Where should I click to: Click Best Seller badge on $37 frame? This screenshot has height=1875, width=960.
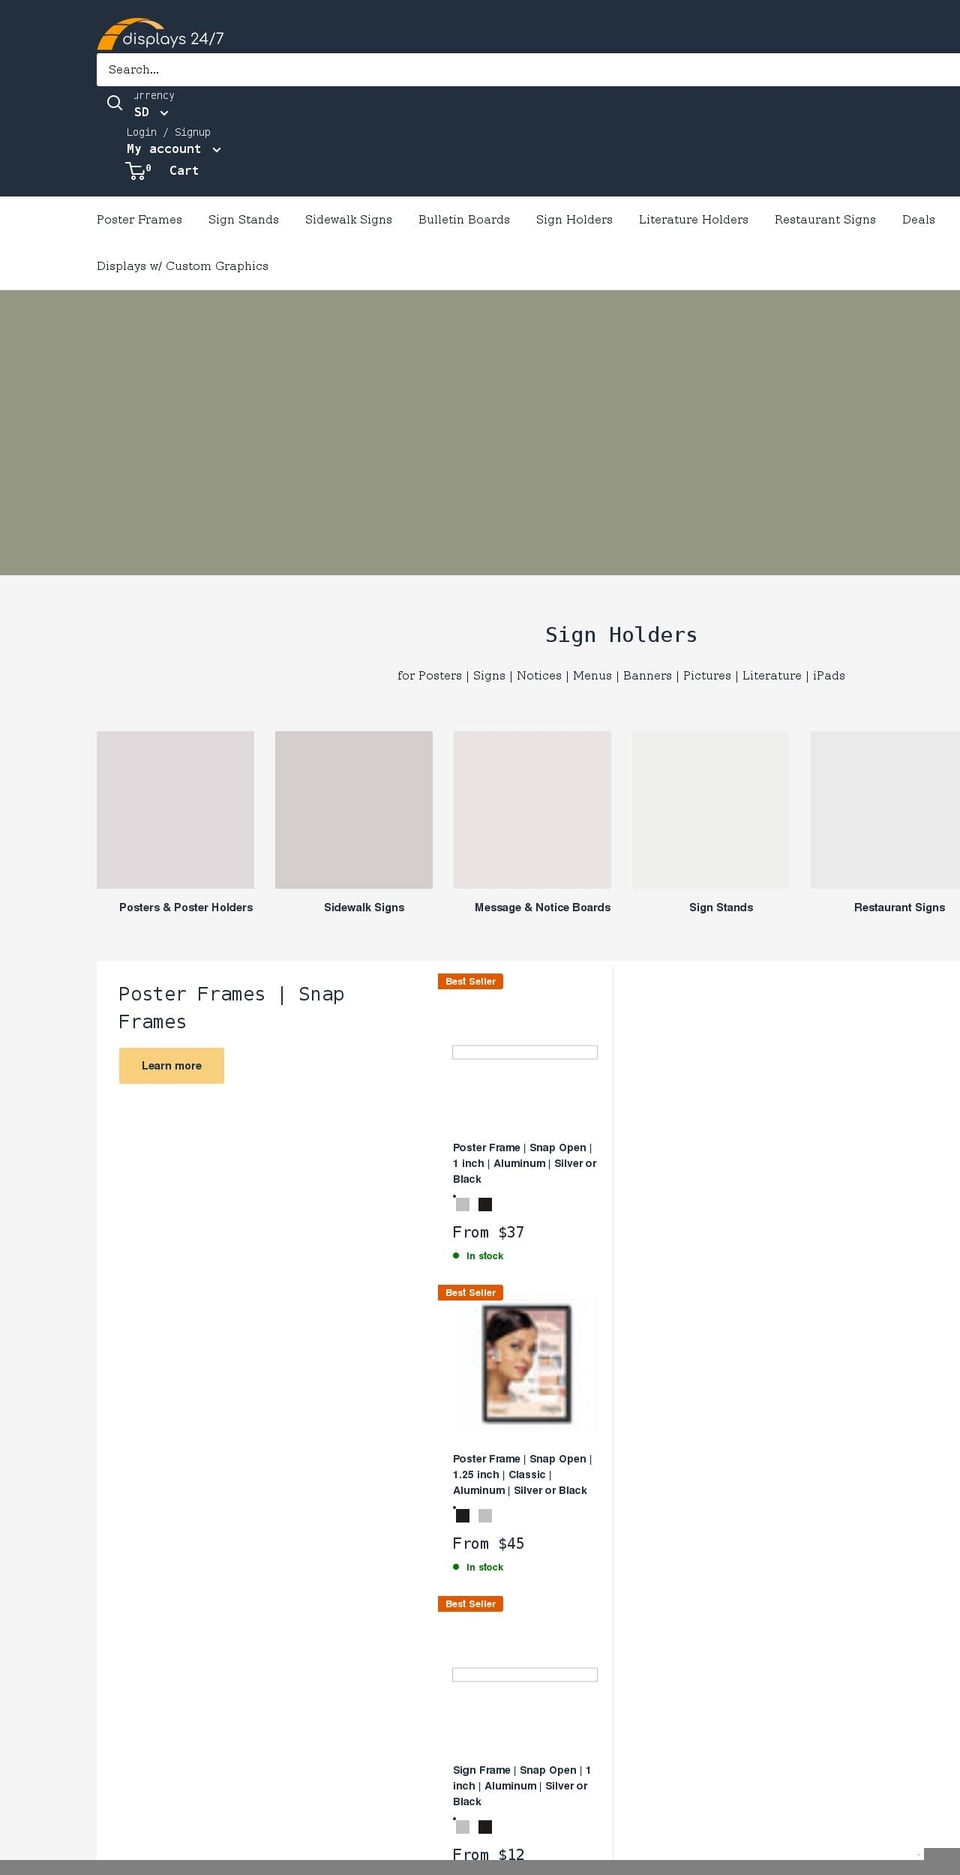pos(470,982)
